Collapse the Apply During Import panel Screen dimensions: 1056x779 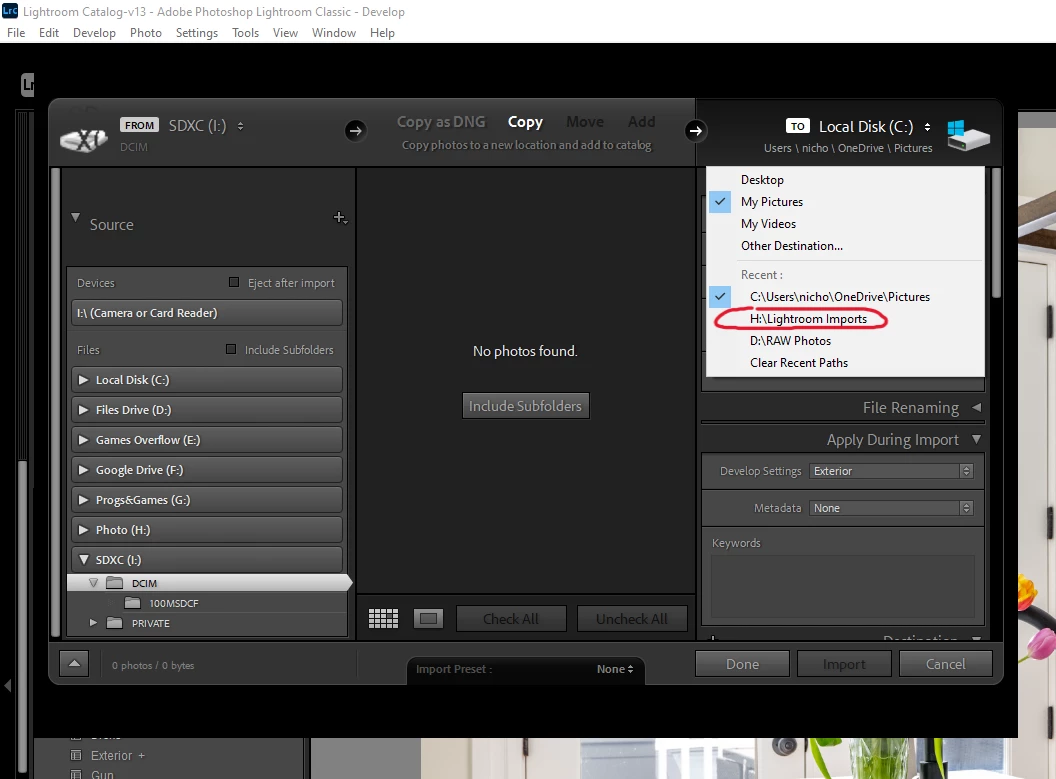click(x=977, y=439)
